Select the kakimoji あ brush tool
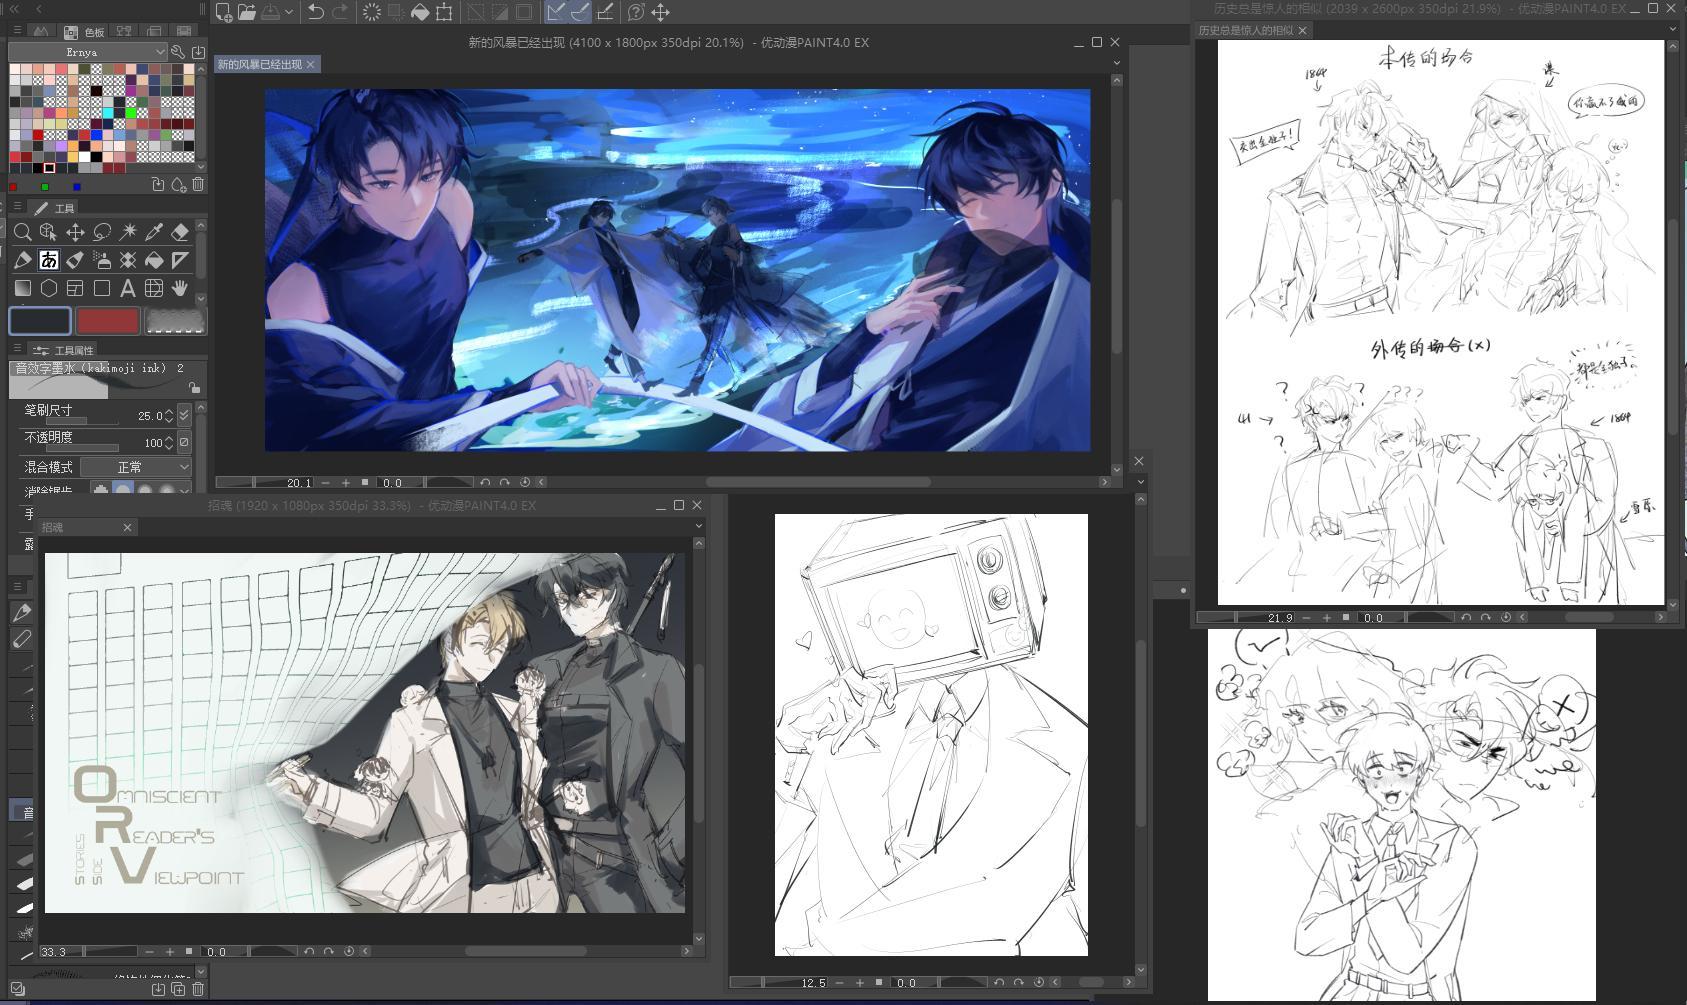The width and height of the screenshot is (1687, 1005). click(48, 260)
